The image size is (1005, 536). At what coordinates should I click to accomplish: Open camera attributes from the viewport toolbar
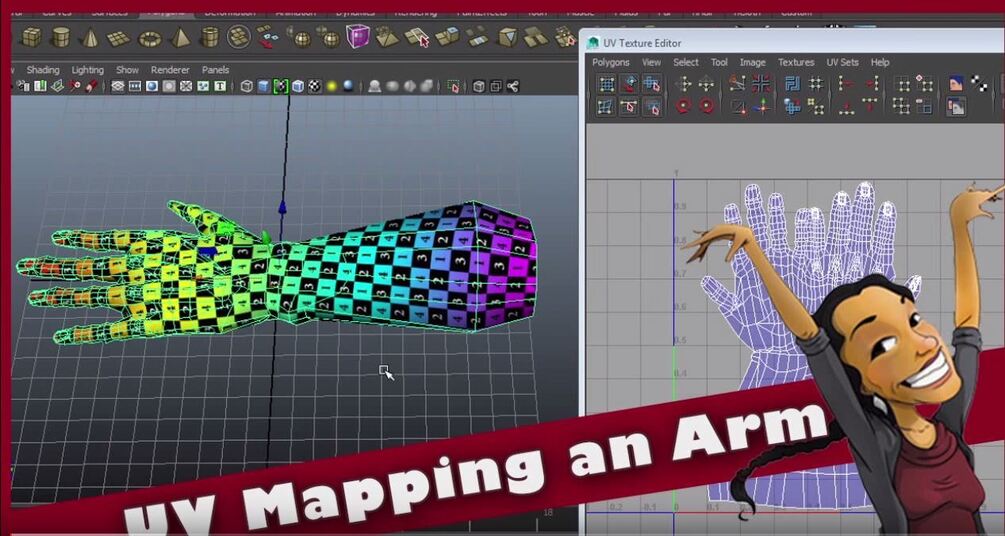[x=23, y=86]
